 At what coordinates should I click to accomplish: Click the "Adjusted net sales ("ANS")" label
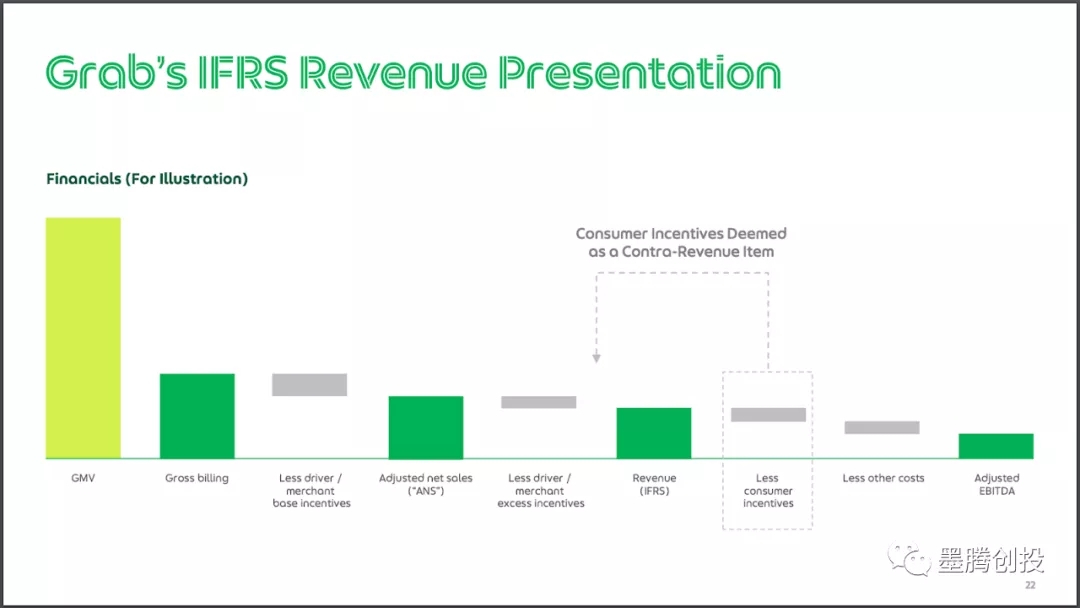click(426, 484)
